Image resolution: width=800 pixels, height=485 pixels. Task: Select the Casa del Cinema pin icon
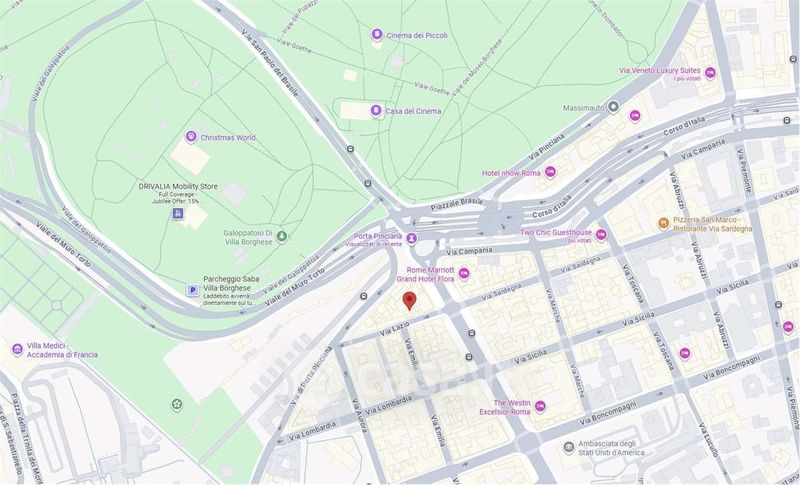[x=376, y=110]
